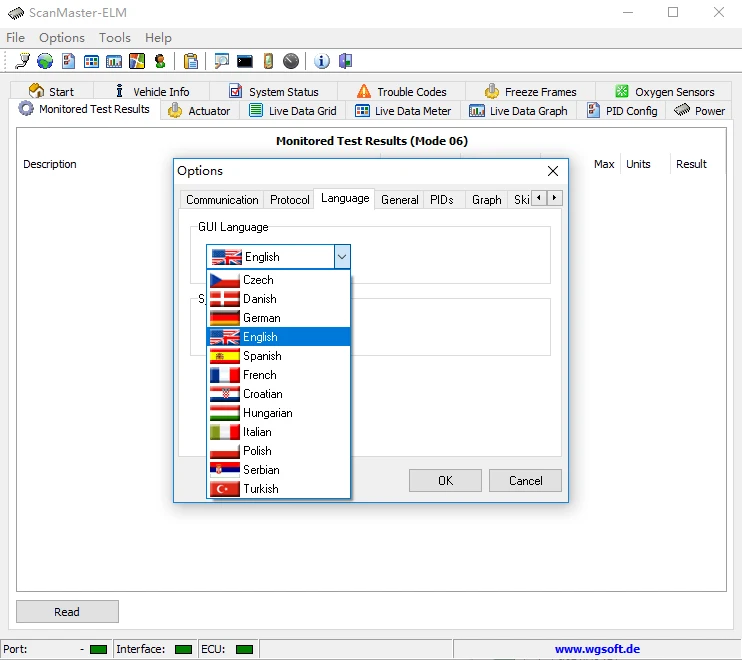
Task: Click the four-color squares toolbar icon
Action: pos(137,61)
